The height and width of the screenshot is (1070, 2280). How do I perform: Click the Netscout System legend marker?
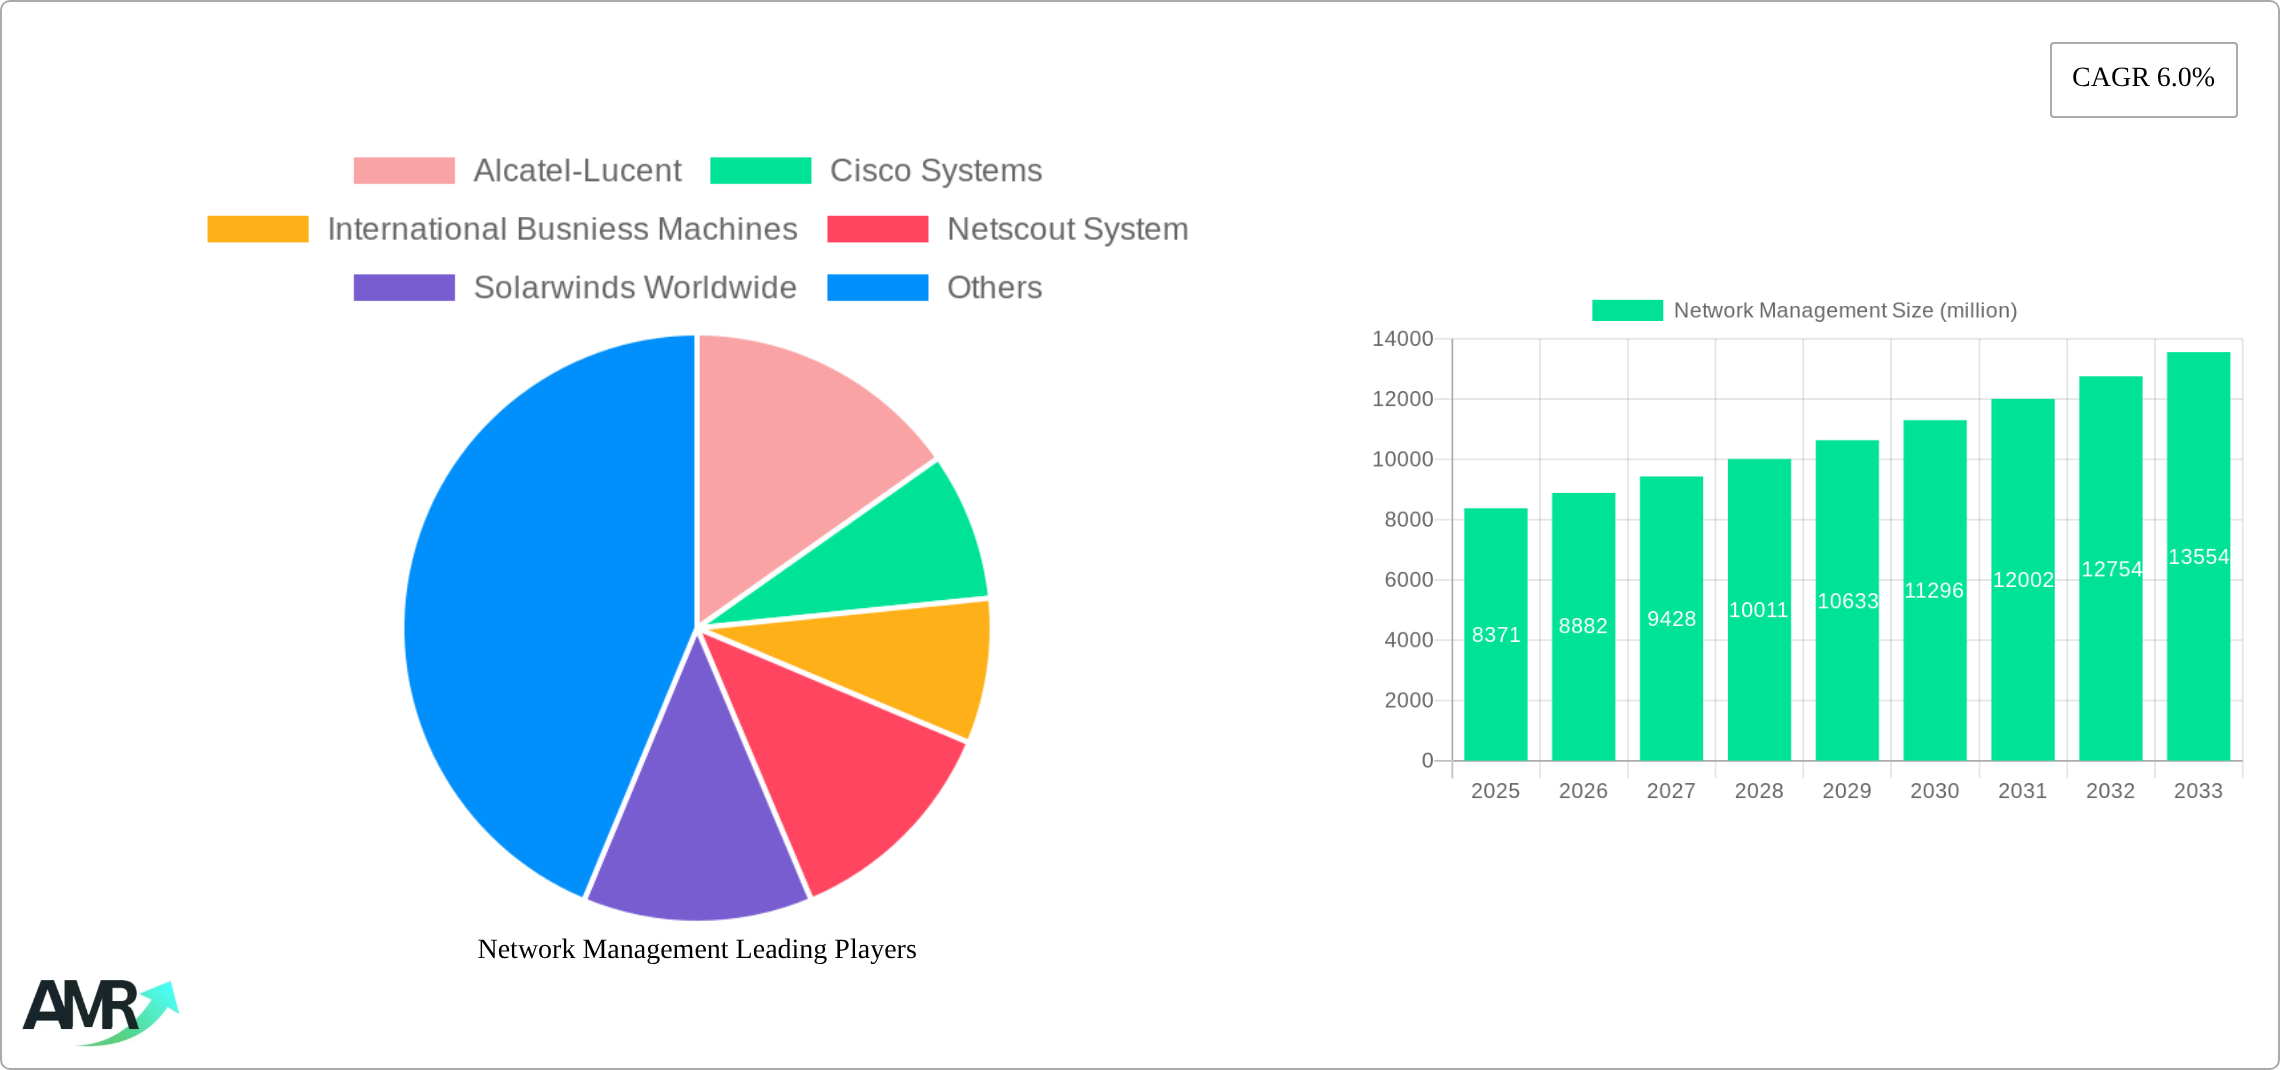pyautogui.click(x=878, y=228)
